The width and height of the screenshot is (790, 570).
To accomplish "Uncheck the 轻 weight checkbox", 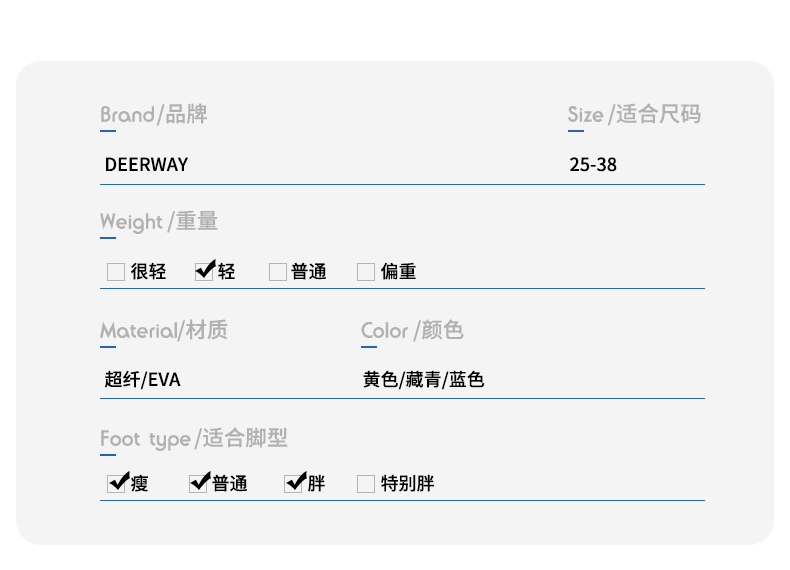I will (204, 272).
